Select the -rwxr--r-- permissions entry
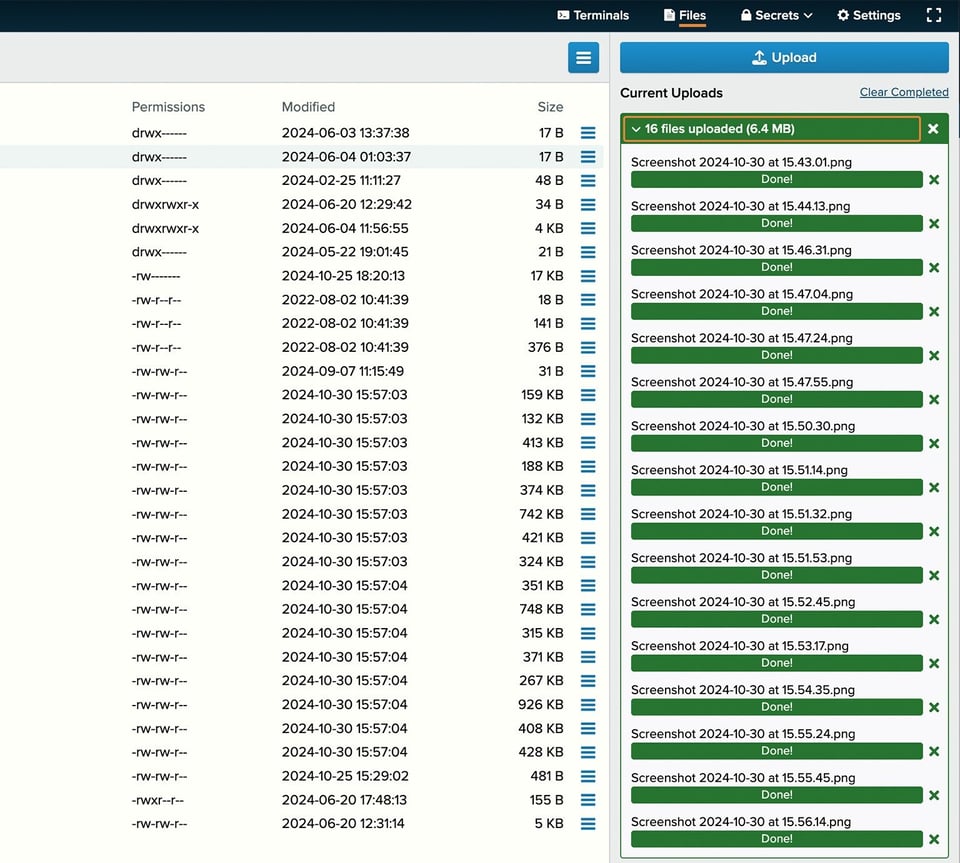Screen dimensions: 960x863 click(157, 800)
